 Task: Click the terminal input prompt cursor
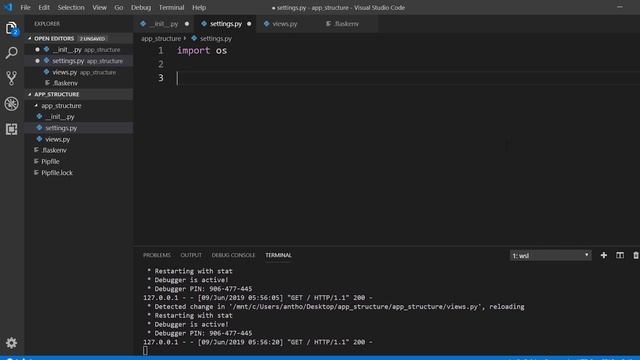[145, 351]
